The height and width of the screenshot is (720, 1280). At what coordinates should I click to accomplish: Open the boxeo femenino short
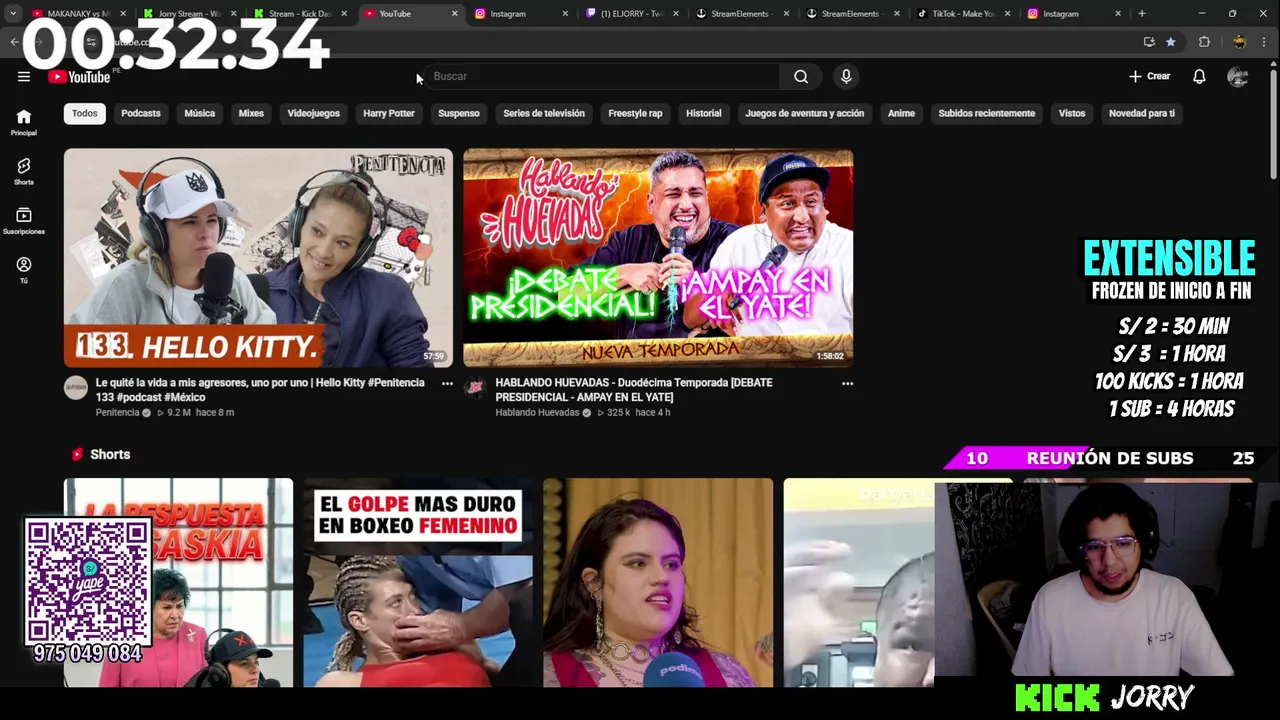(x=418, y=583)
